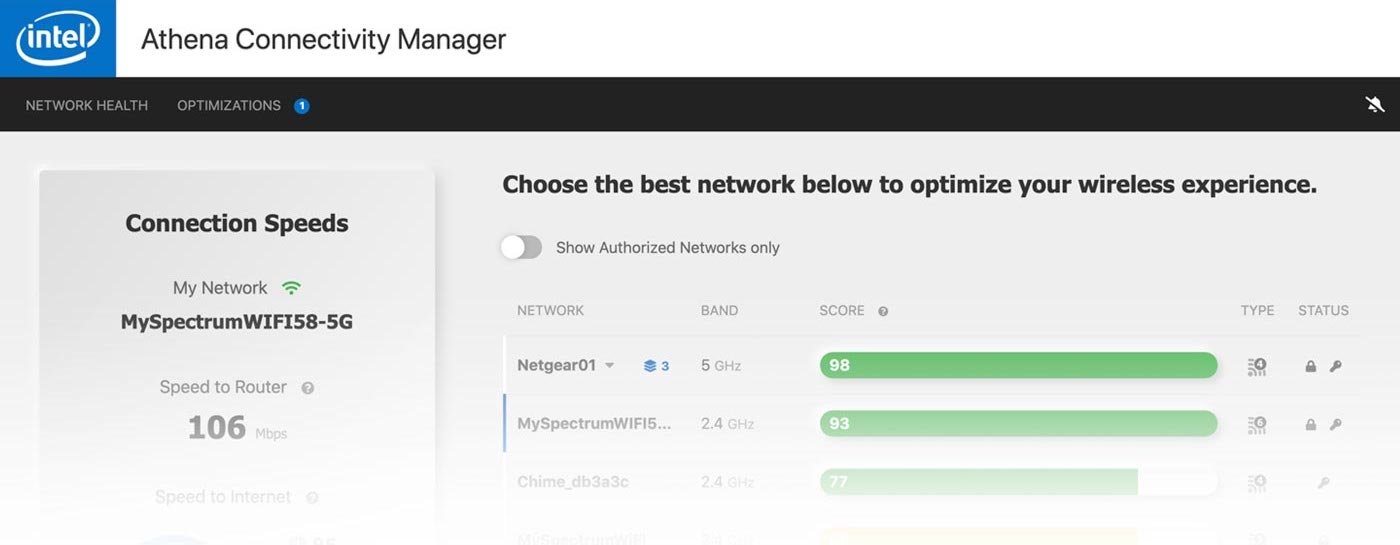1400x545 pixels.
Task: Click the Netgear01 key status icon
Action: [x=1335, y=366]
